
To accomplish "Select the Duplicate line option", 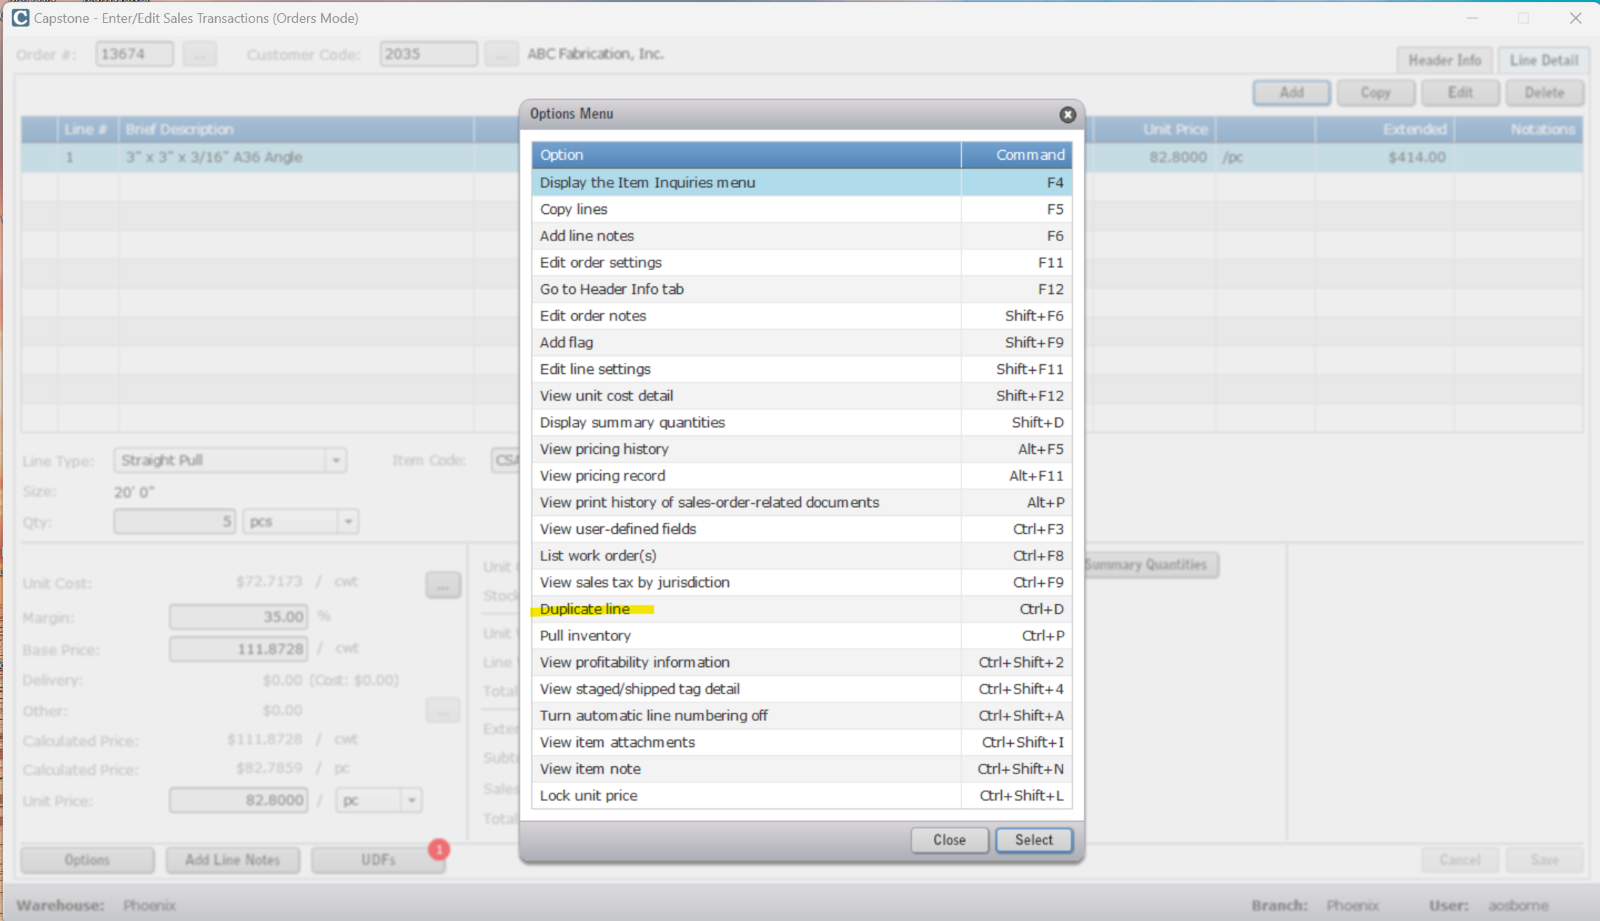I will pyautogui.click(x=585, y=609).
